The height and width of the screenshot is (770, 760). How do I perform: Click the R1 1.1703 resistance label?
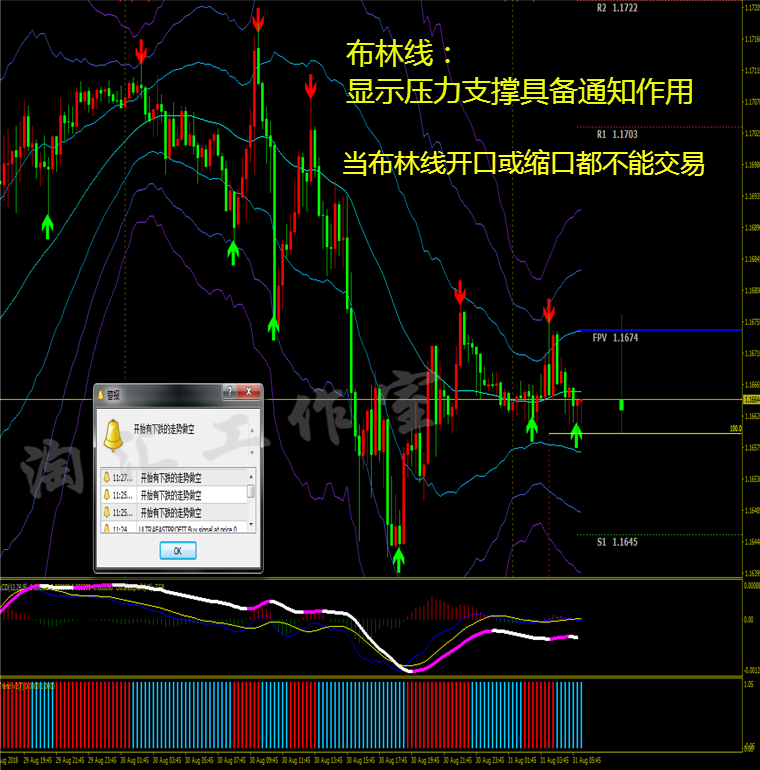click(617, 135)
